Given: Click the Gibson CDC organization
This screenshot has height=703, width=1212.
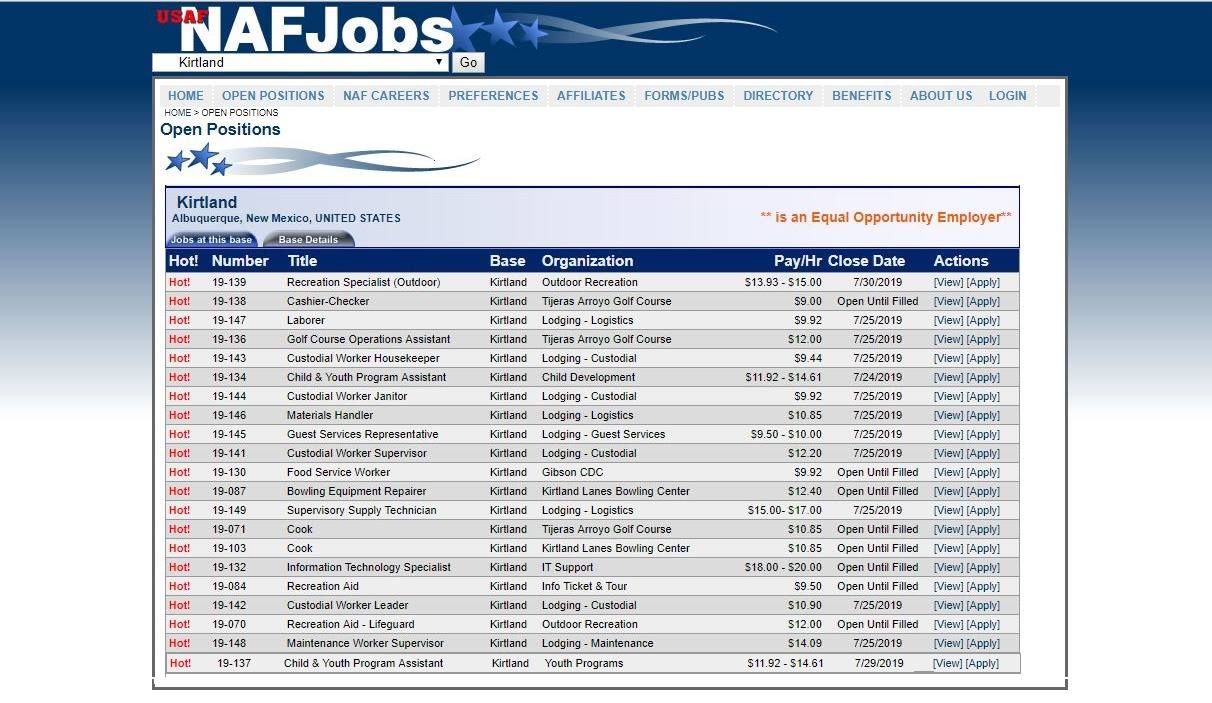Looking at the screenshot, I should pyautogui.click(x=572, y=473).
